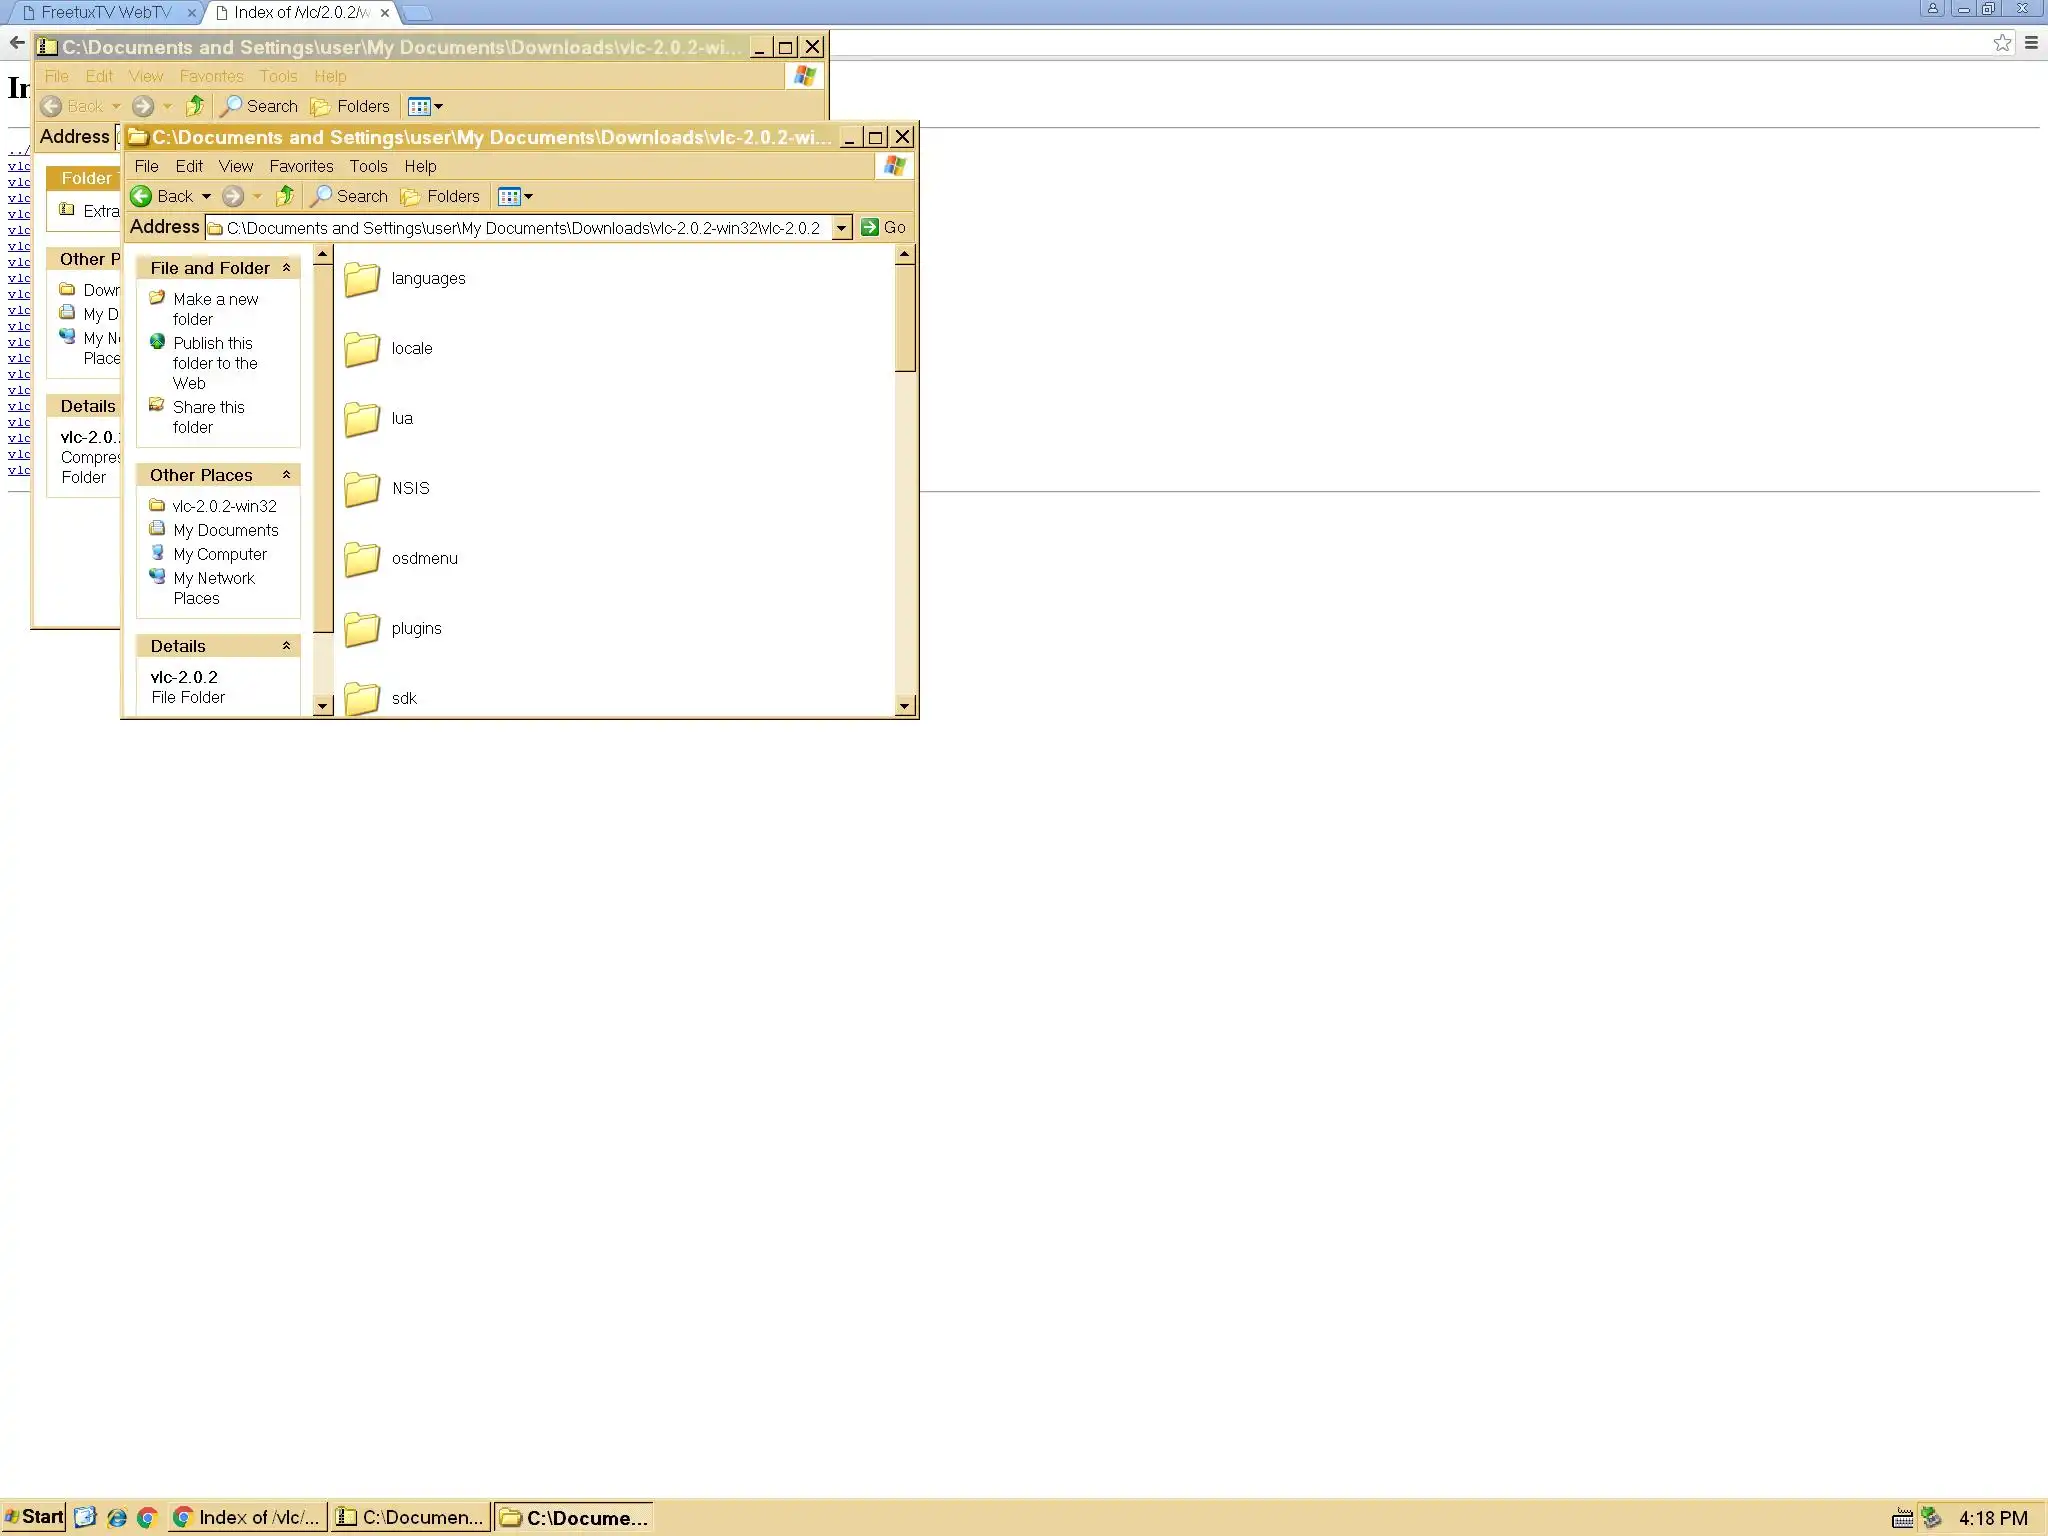Click the Start button on taskbar
The width and height of the screenshot is (2048, 1536).
(34, 1517)
